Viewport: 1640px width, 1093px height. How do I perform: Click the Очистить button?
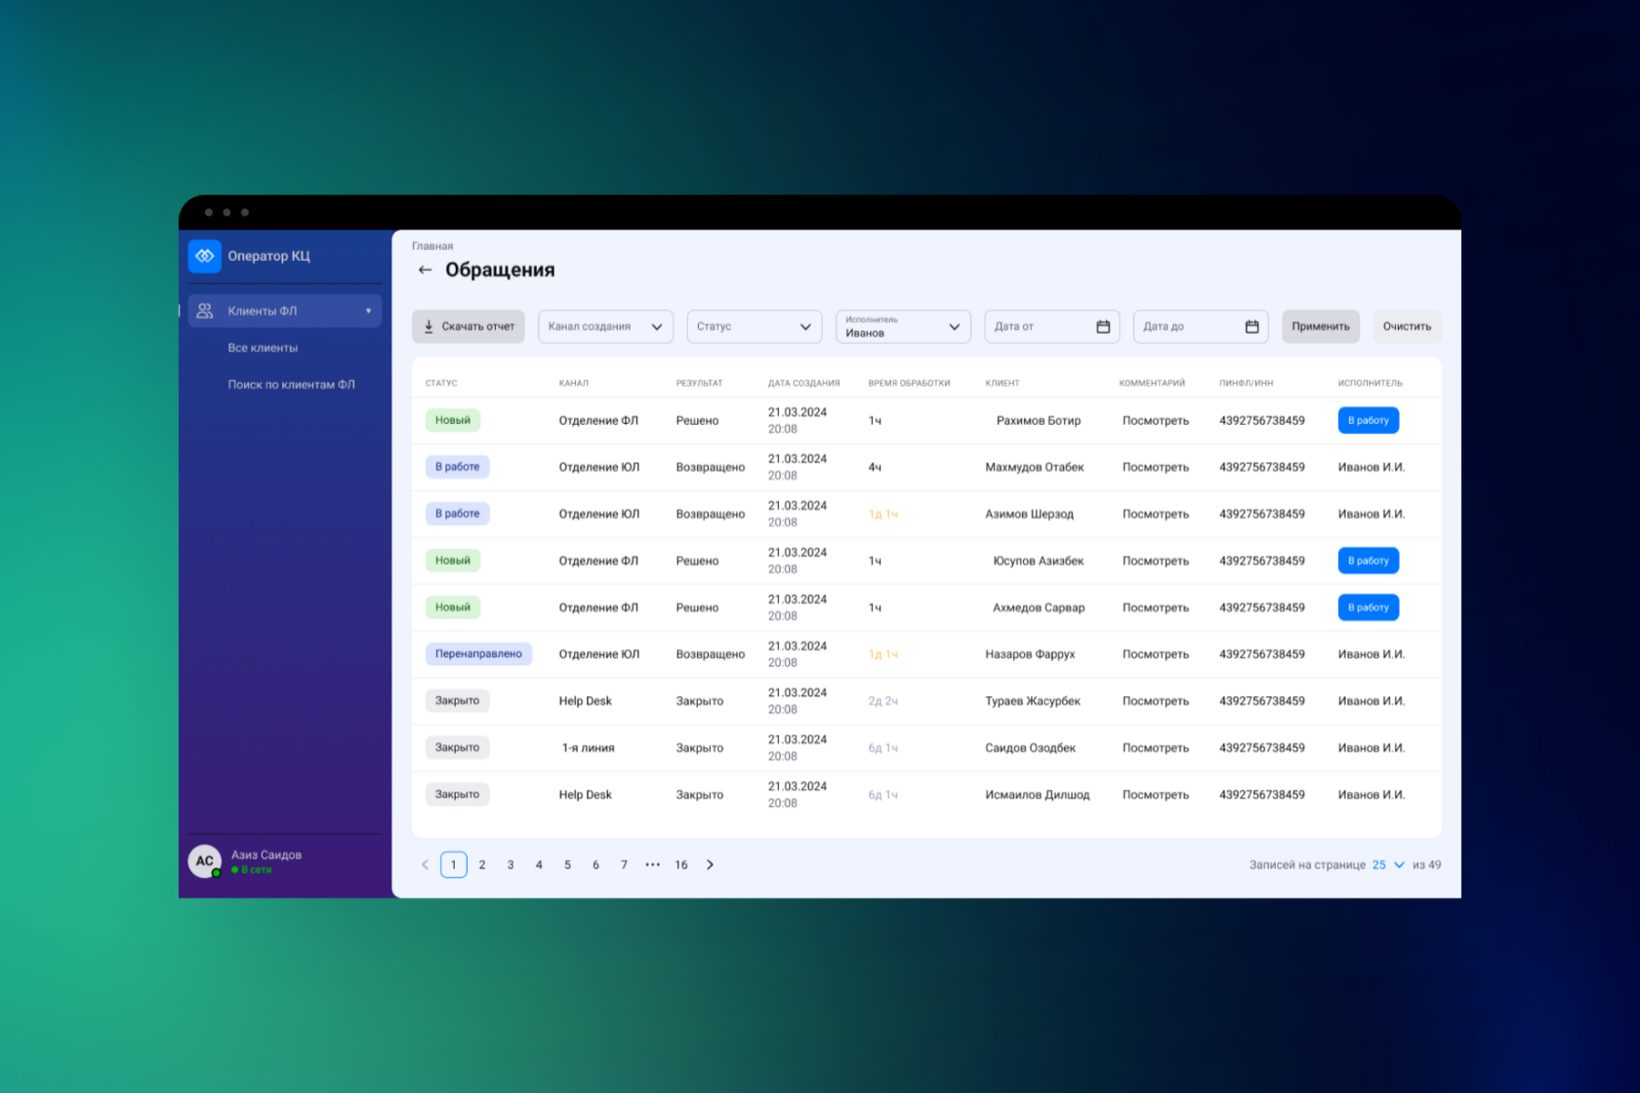(x=1407, y=327)
